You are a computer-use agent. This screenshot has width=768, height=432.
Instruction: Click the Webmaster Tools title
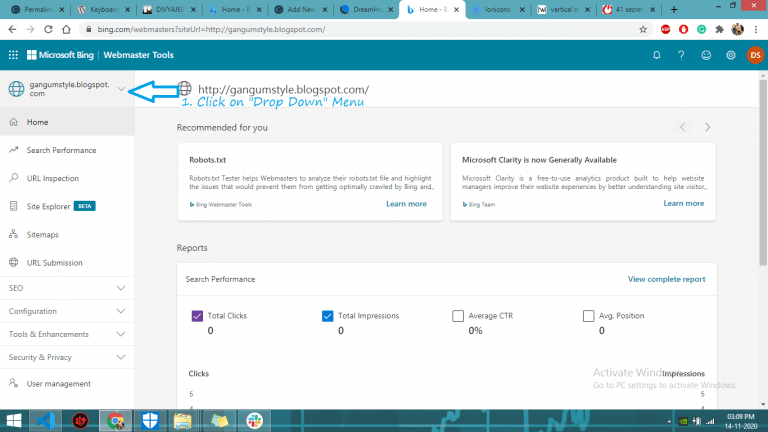click(138, 55)
